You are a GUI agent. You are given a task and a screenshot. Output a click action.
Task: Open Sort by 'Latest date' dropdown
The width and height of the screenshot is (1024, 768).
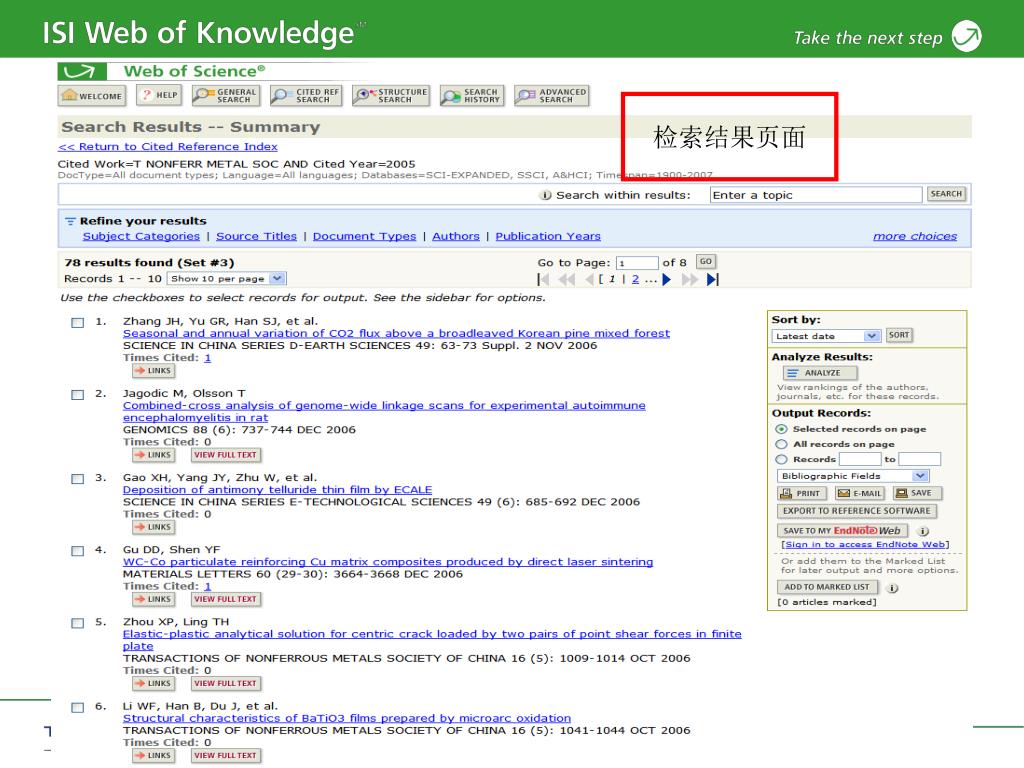point(825,336)
